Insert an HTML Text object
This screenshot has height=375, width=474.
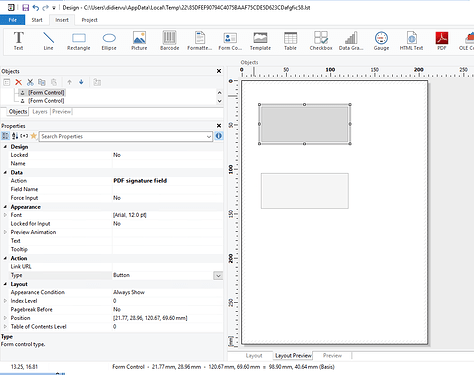coord(411,41)
